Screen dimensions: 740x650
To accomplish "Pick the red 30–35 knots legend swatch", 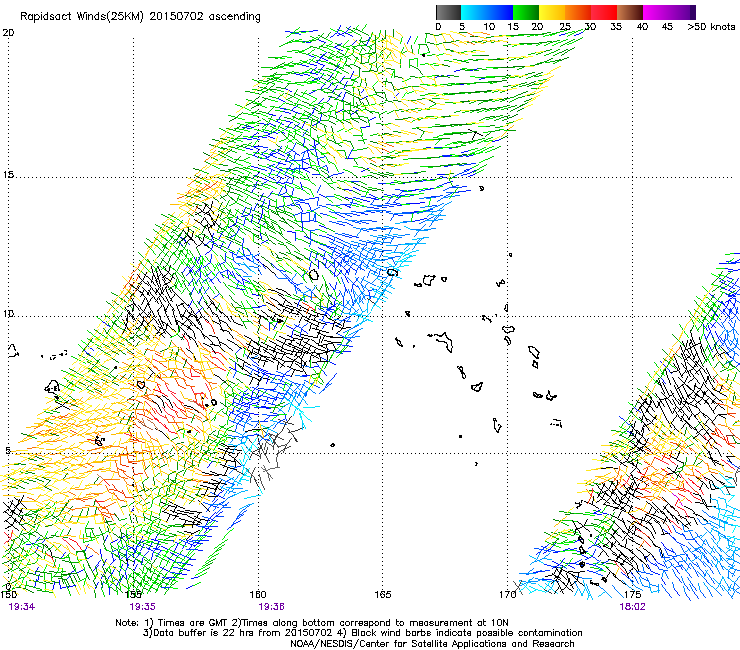I will [604, 12].
